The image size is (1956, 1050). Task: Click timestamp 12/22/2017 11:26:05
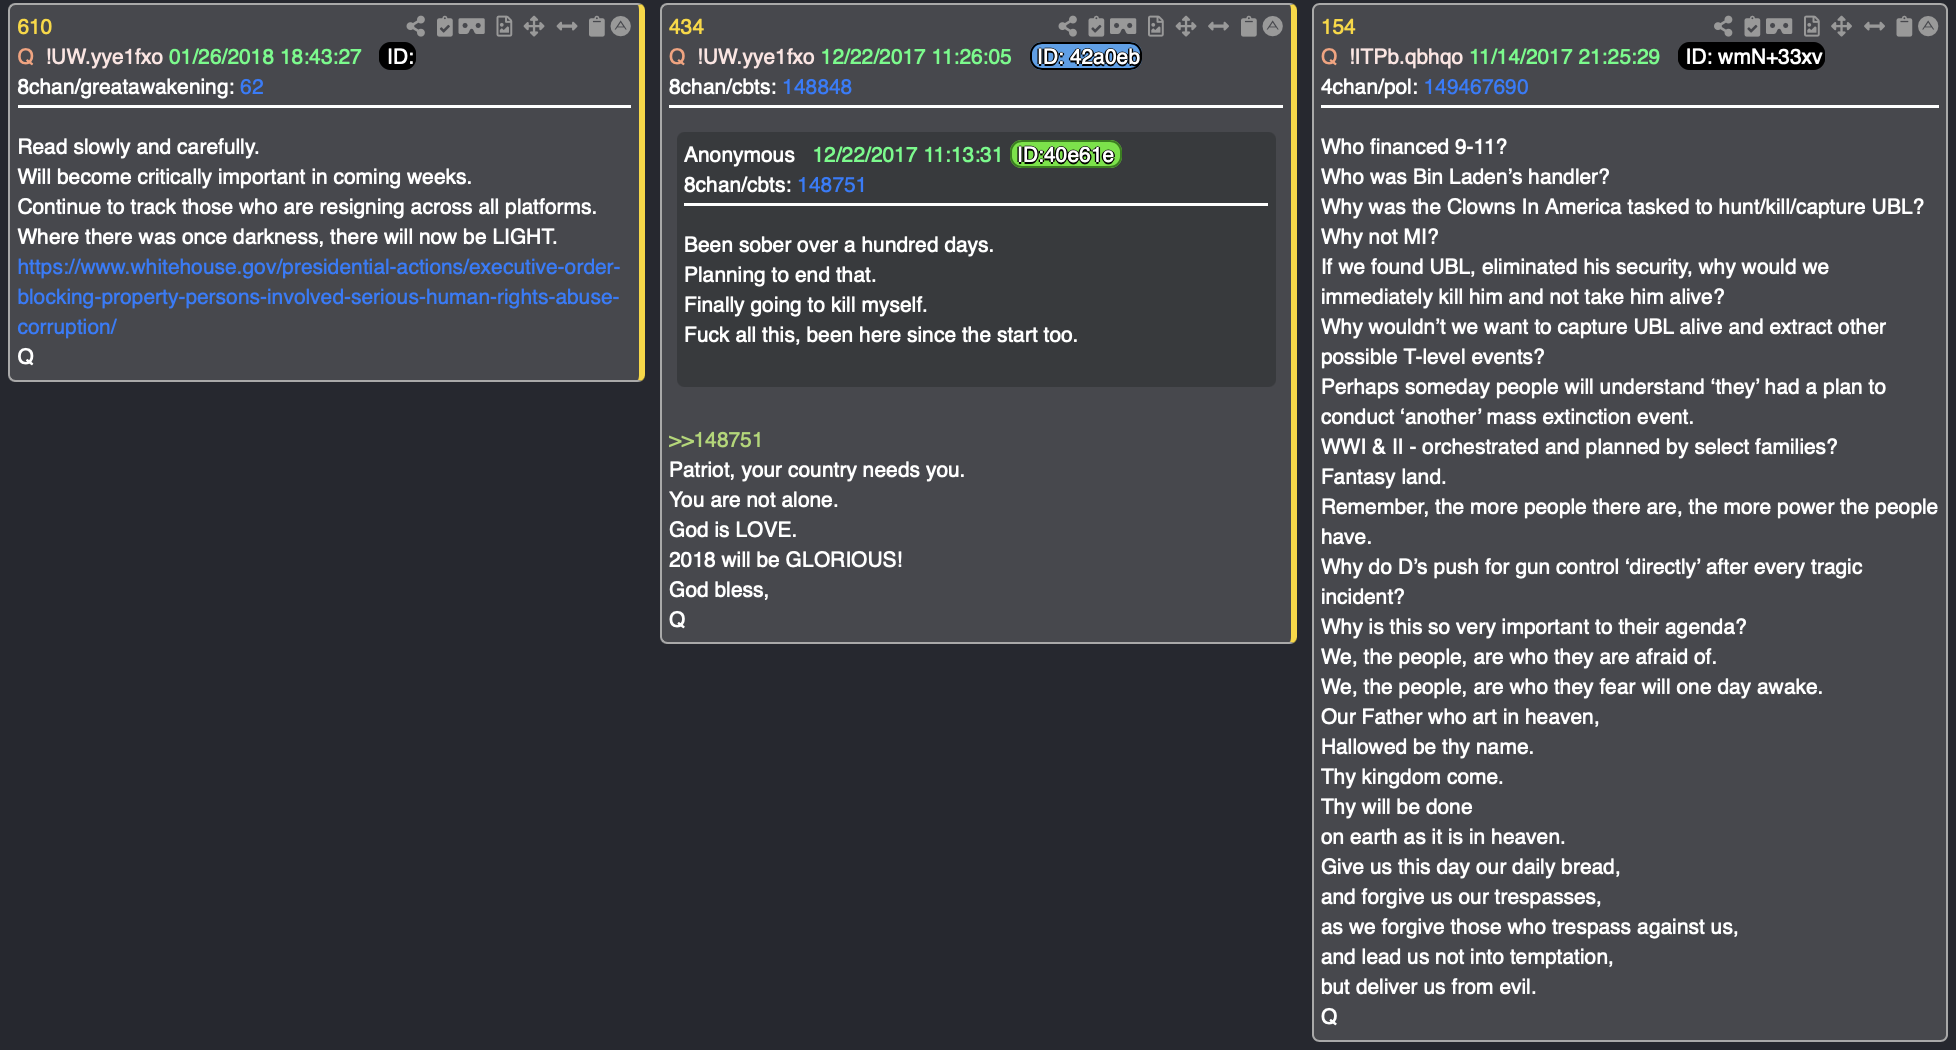[916, 57]
